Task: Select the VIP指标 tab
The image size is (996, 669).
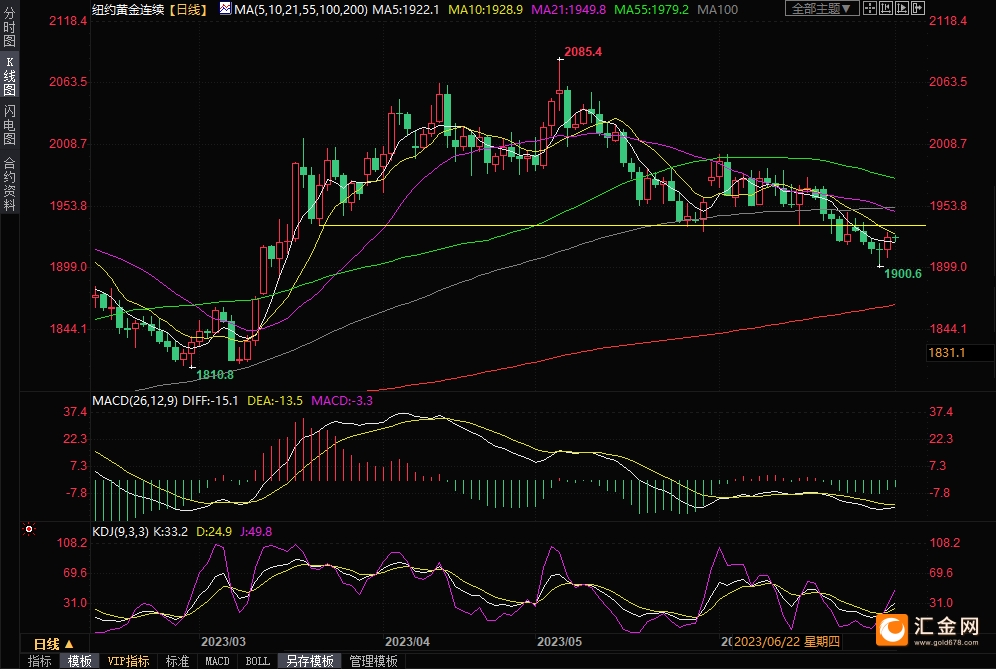Action: tap(128, 661)
